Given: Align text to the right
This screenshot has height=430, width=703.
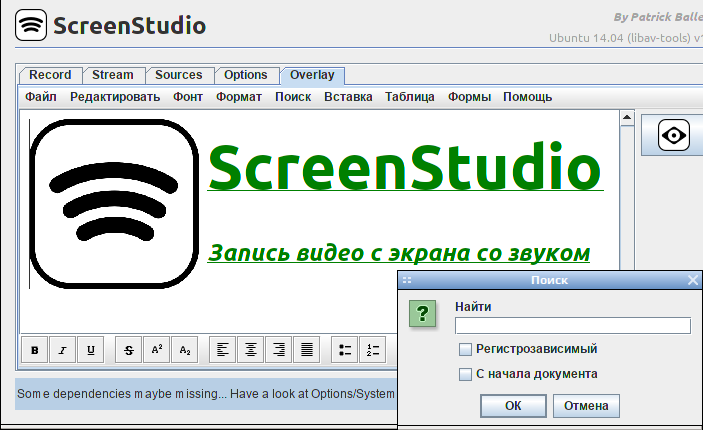Looking at the screenshot, I should [x=278, y=350].
